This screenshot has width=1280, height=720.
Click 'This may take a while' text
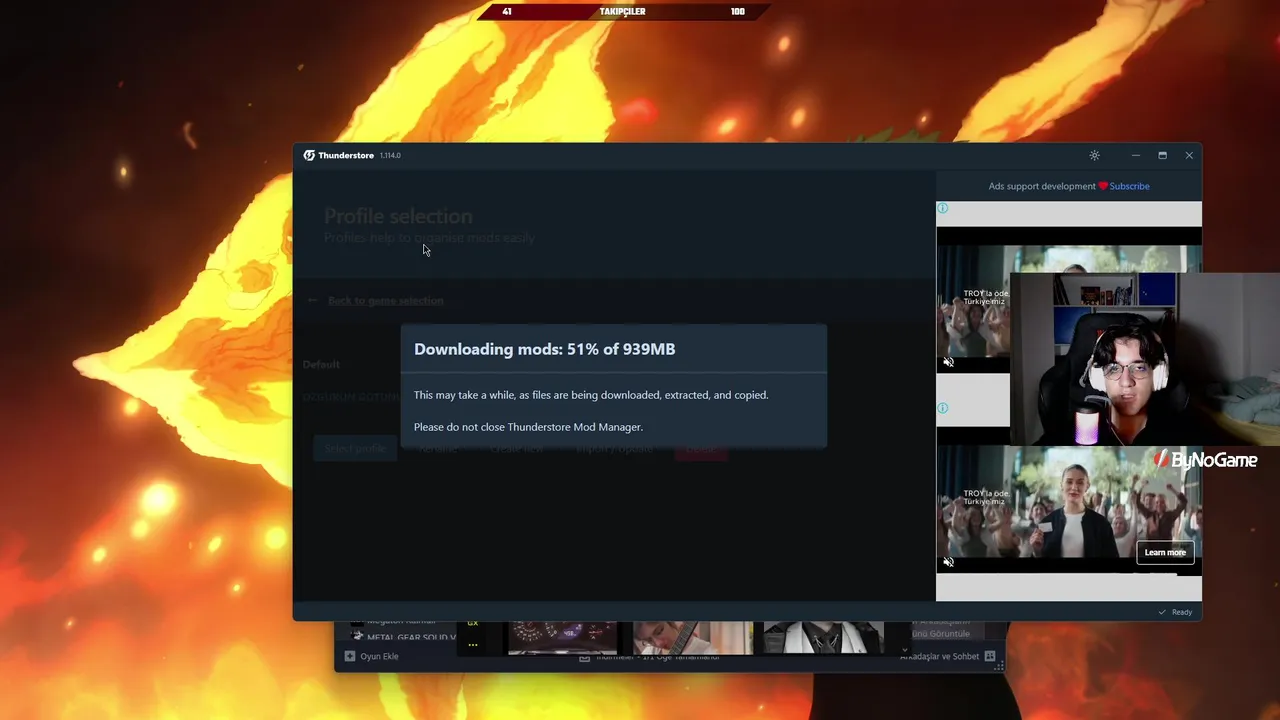(591, 395)
